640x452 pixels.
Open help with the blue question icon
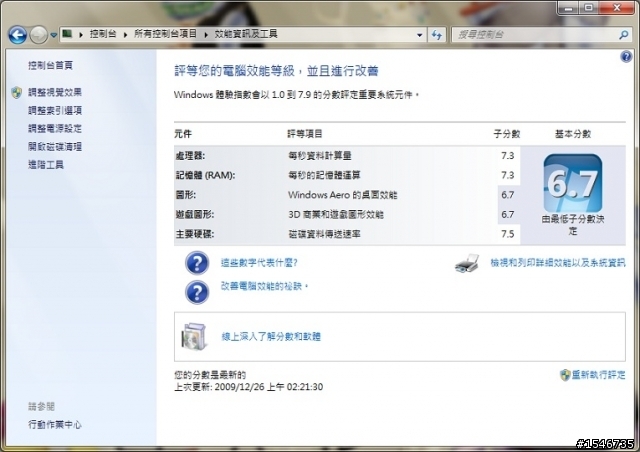[626, 57]
